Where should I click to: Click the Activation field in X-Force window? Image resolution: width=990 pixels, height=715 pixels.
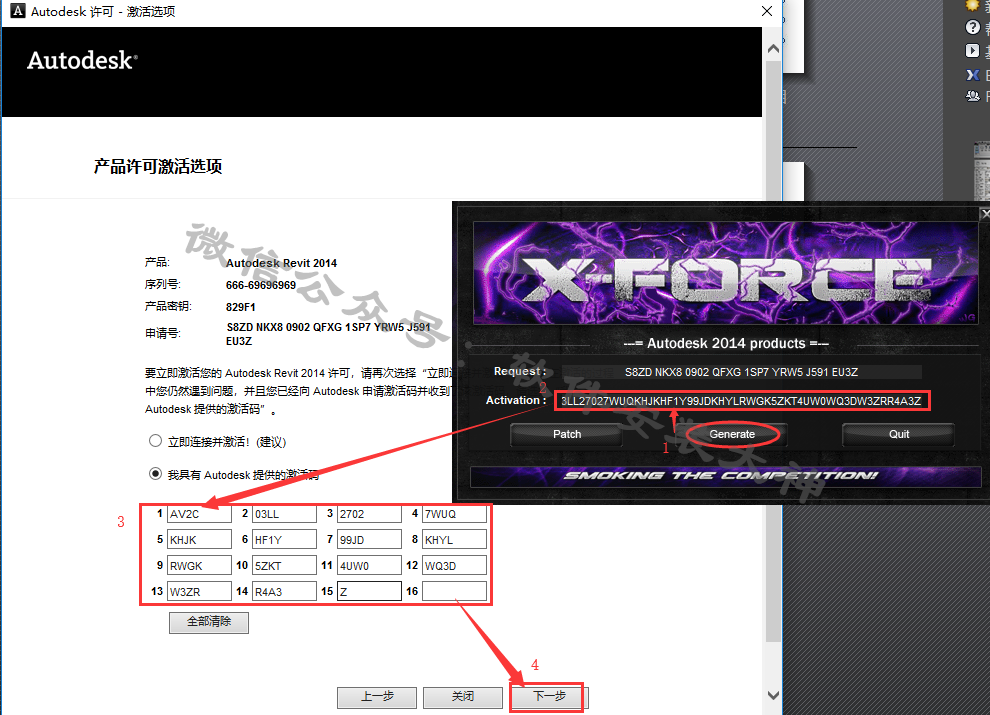(x=742, y=401)
